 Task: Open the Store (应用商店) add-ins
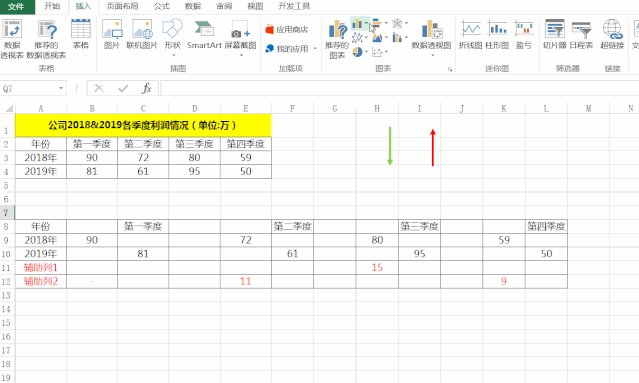click(286, 29)
